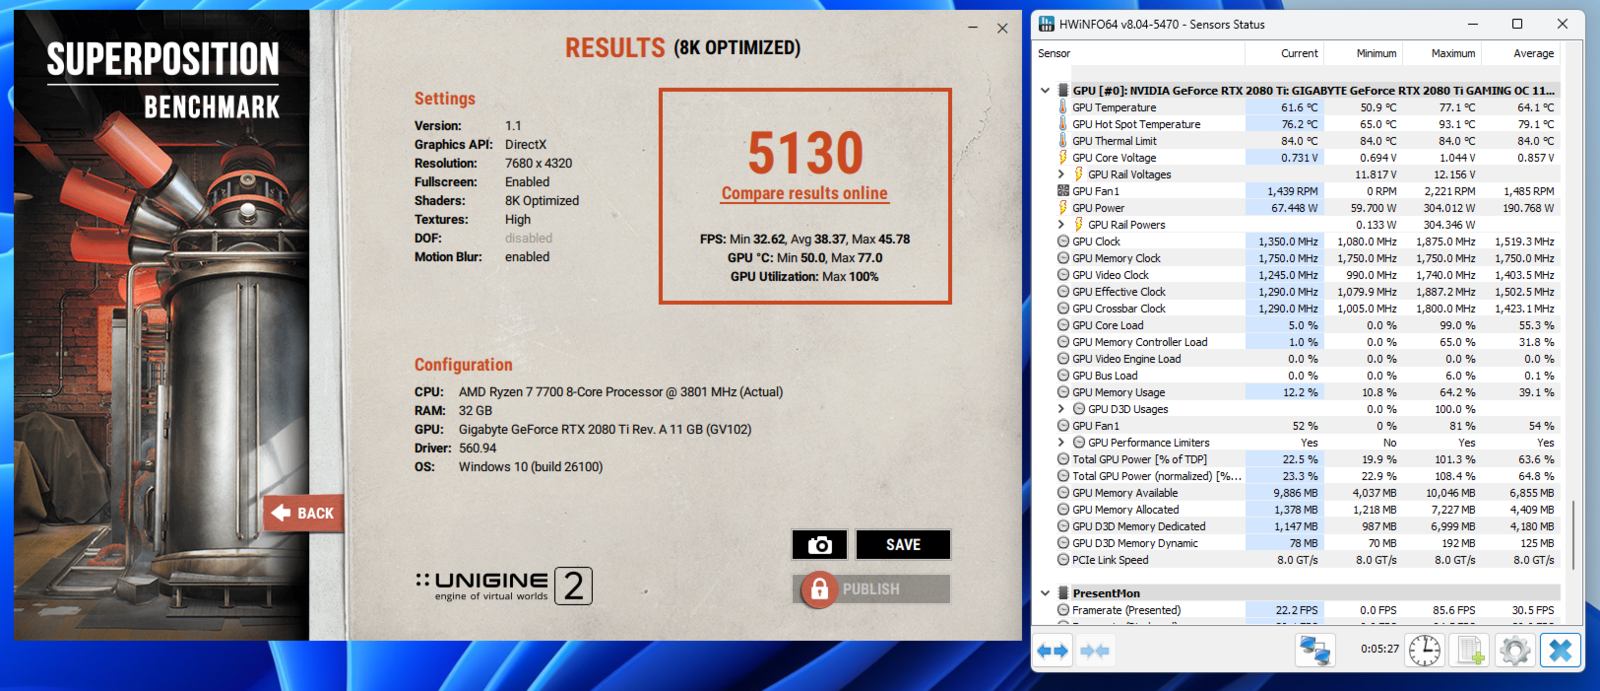1600x691 pixels.
Task: Select the GPU Memory Clock row
Action: [x=1305, y=258]
